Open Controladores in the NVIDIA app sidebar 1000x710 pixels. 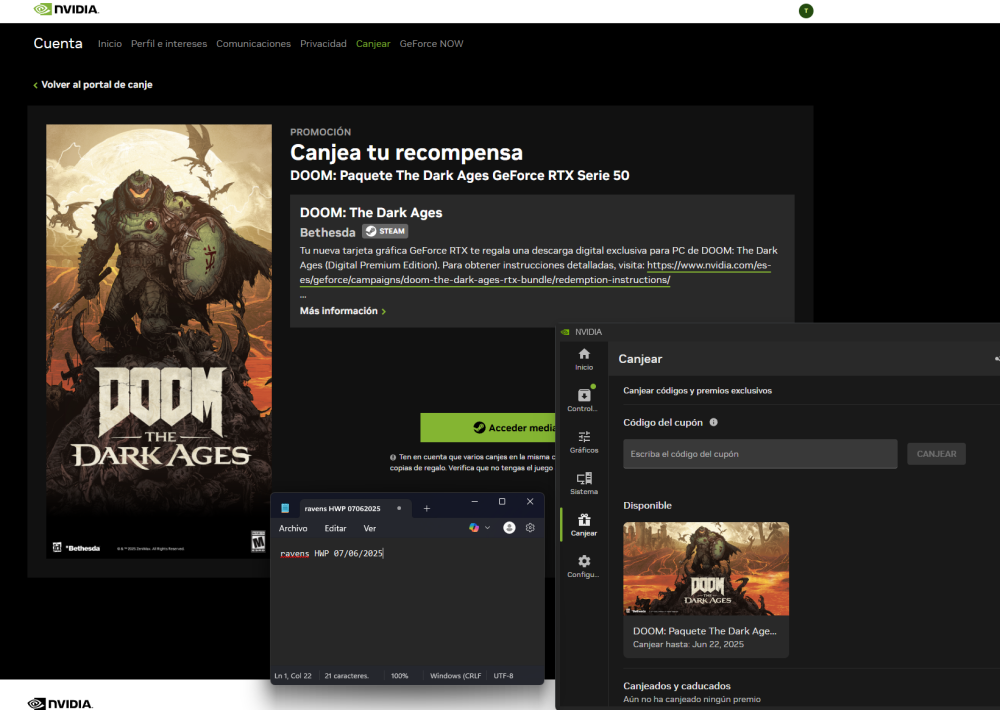click(x=584, y=401)
